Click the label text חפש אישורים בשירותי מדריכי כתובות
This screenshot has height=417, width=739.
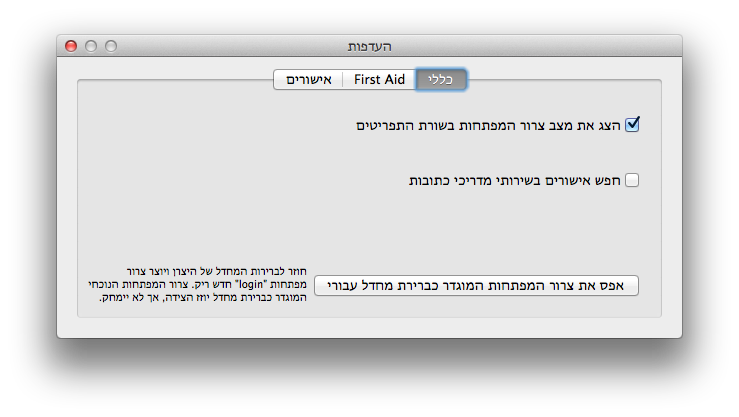coord(515,181)
